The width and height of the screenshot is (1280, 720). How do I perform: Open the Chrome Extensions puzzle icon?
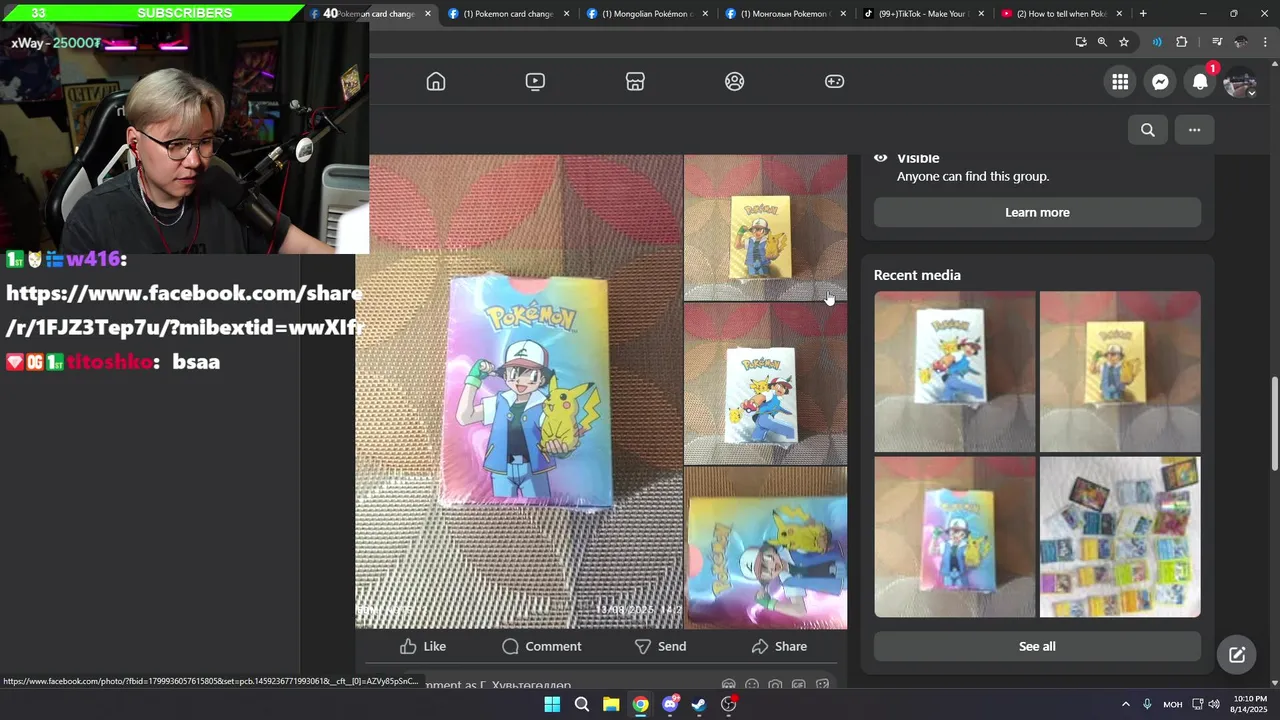point(1182,42)
